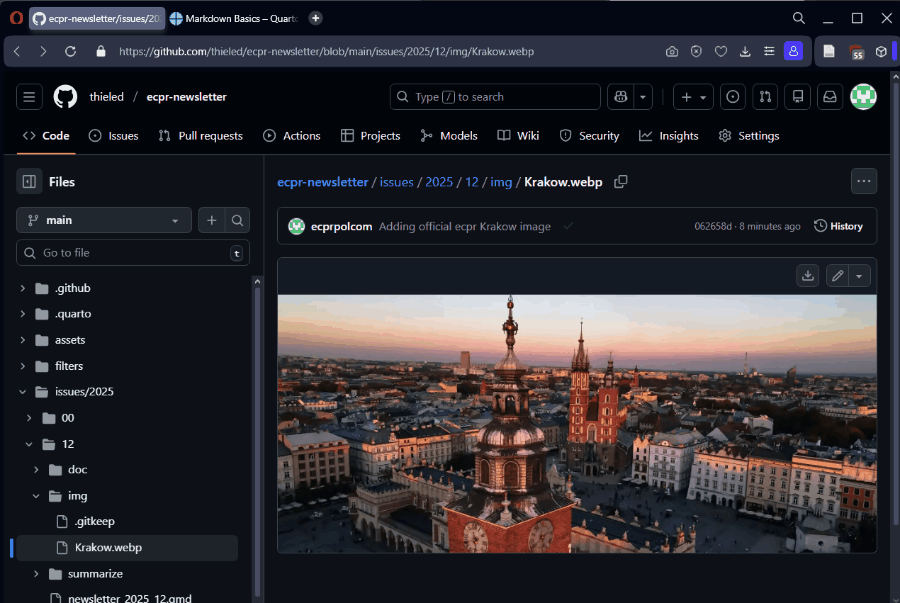Viewport: 900px width, 603px height.
Task: Open the edit file options dropdown arrow
Action: tap(860, 276)
